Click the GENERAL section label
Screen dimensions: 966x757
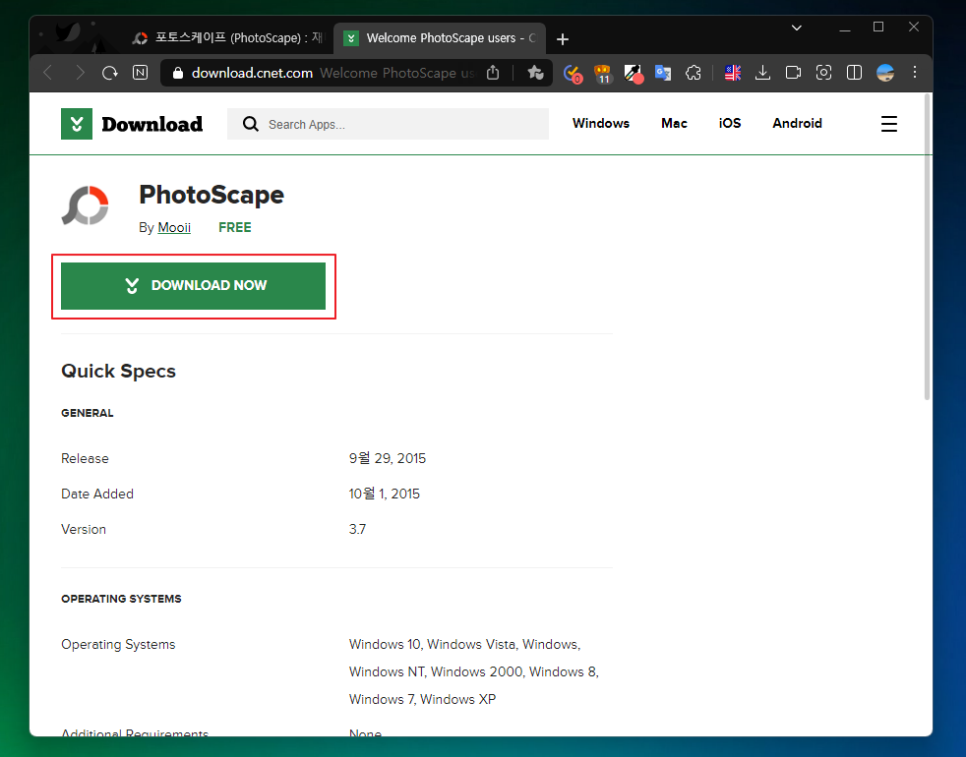pos(87,413)
